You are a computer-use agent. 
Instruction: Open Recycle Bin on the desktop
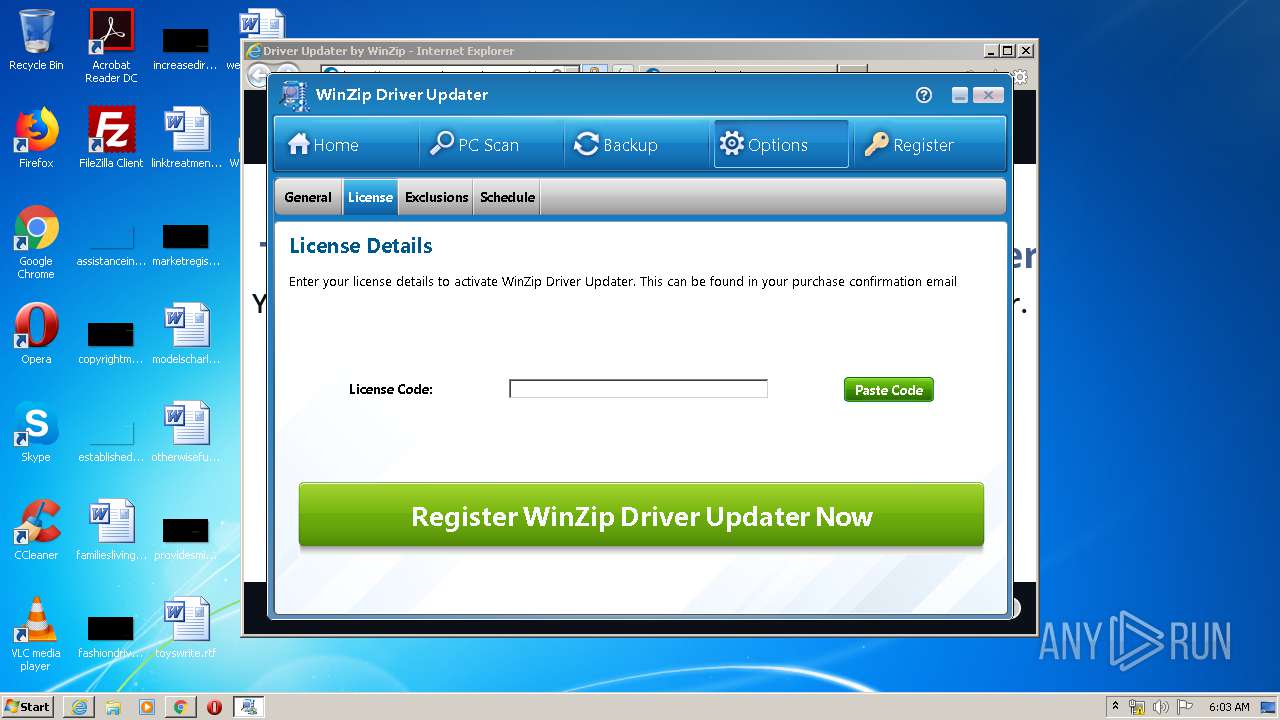point(36,41)
